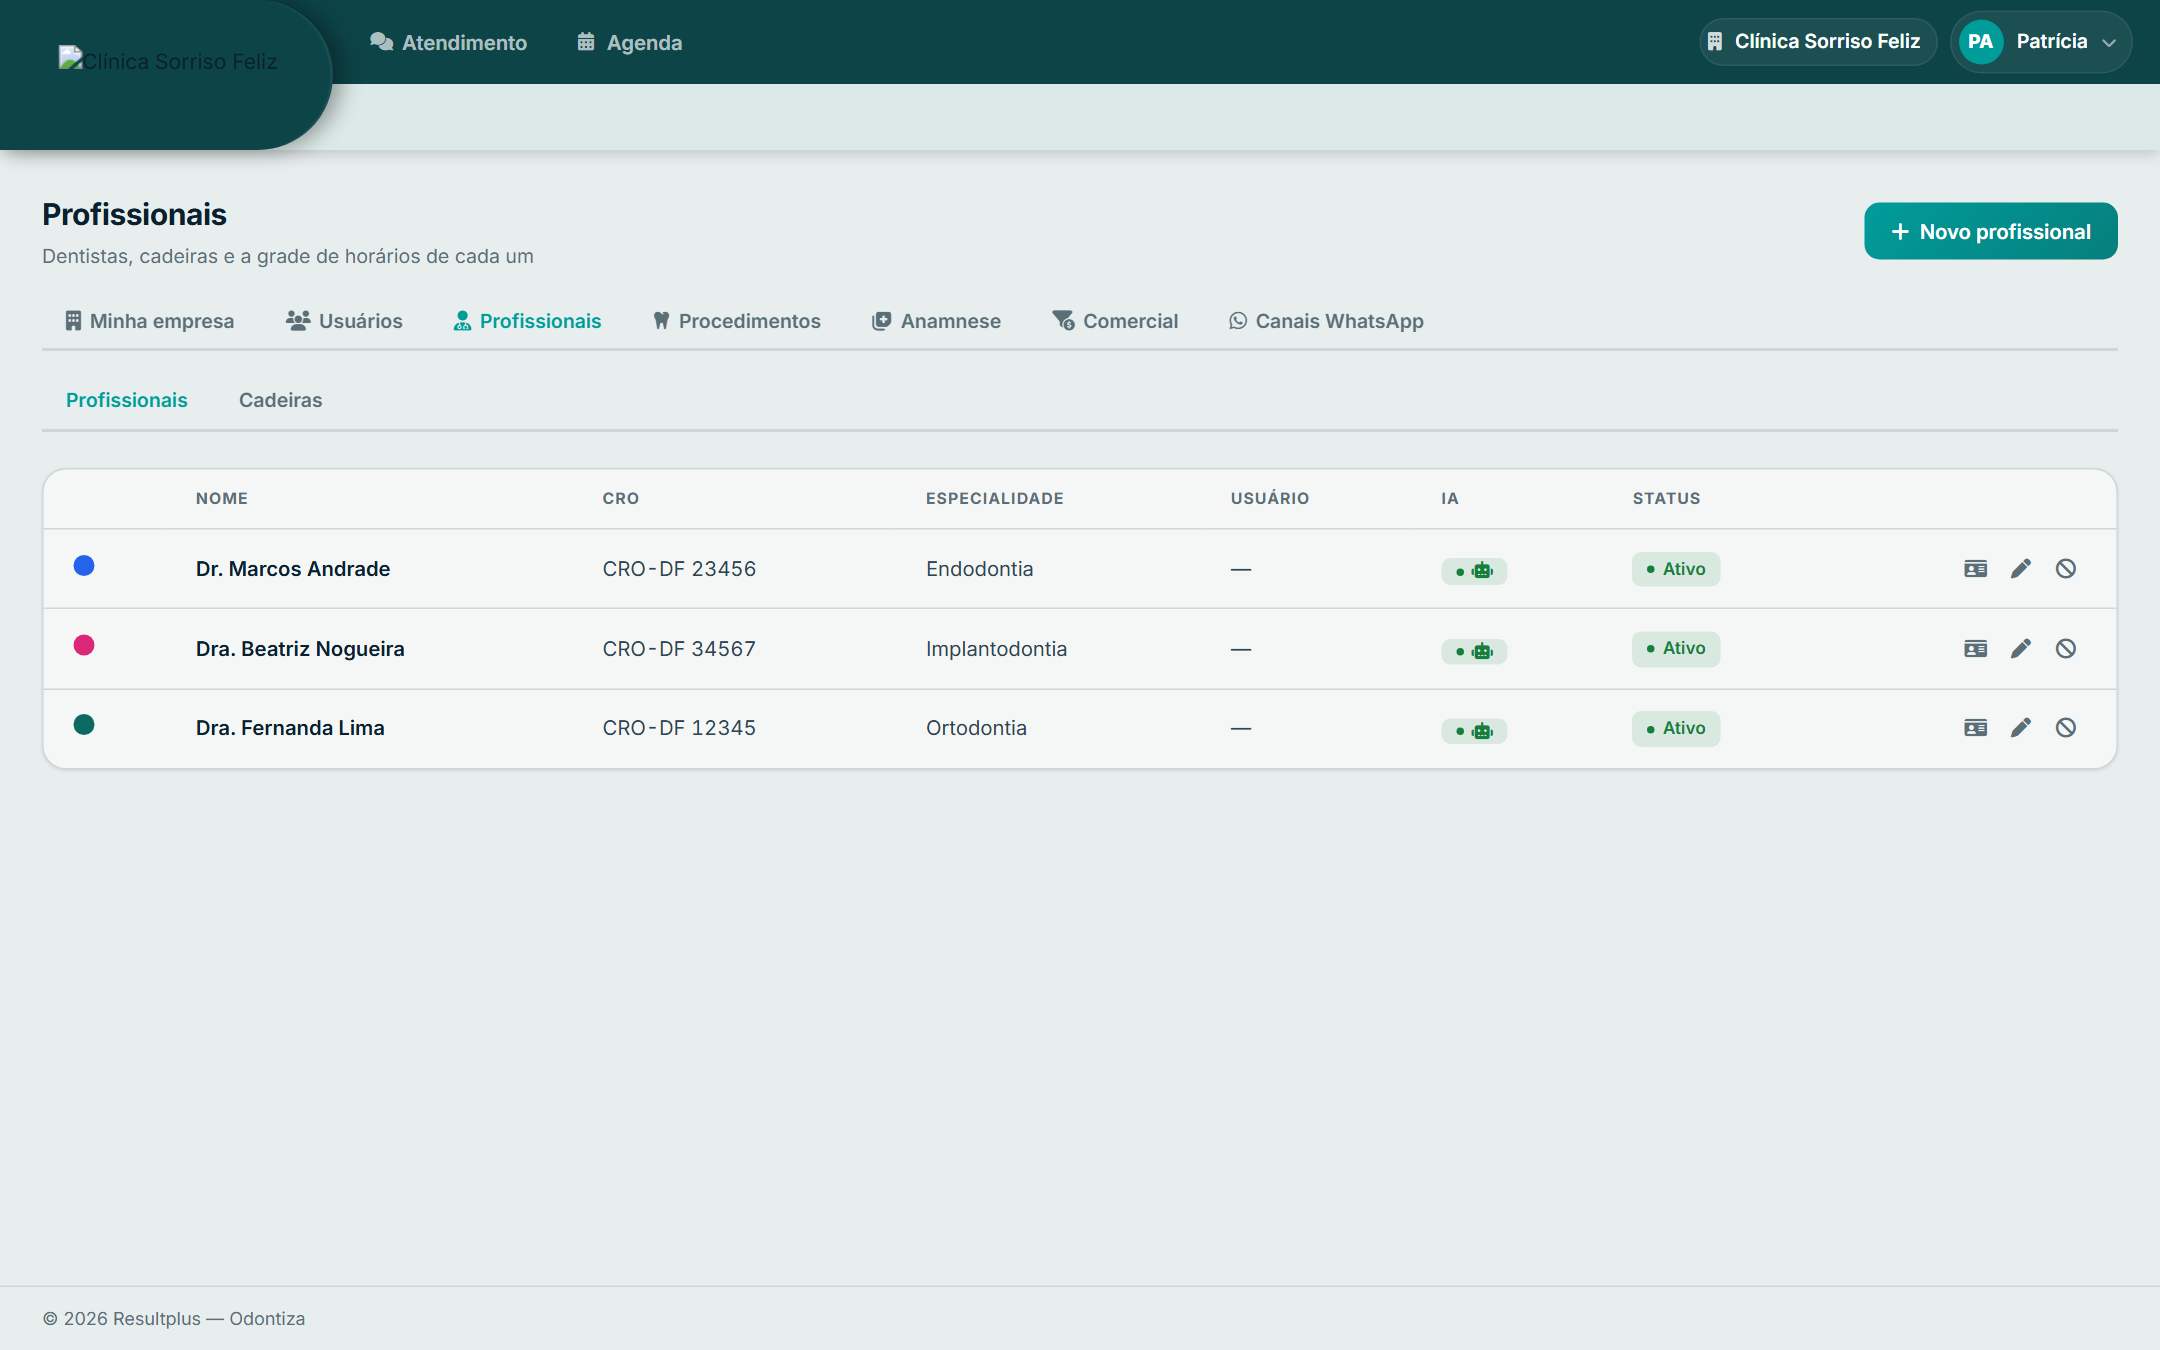Edit Dra. Fernanda Lima with pencil icon
This screenshot has height=1350, width=2160.
click(x=2021, y=728)
